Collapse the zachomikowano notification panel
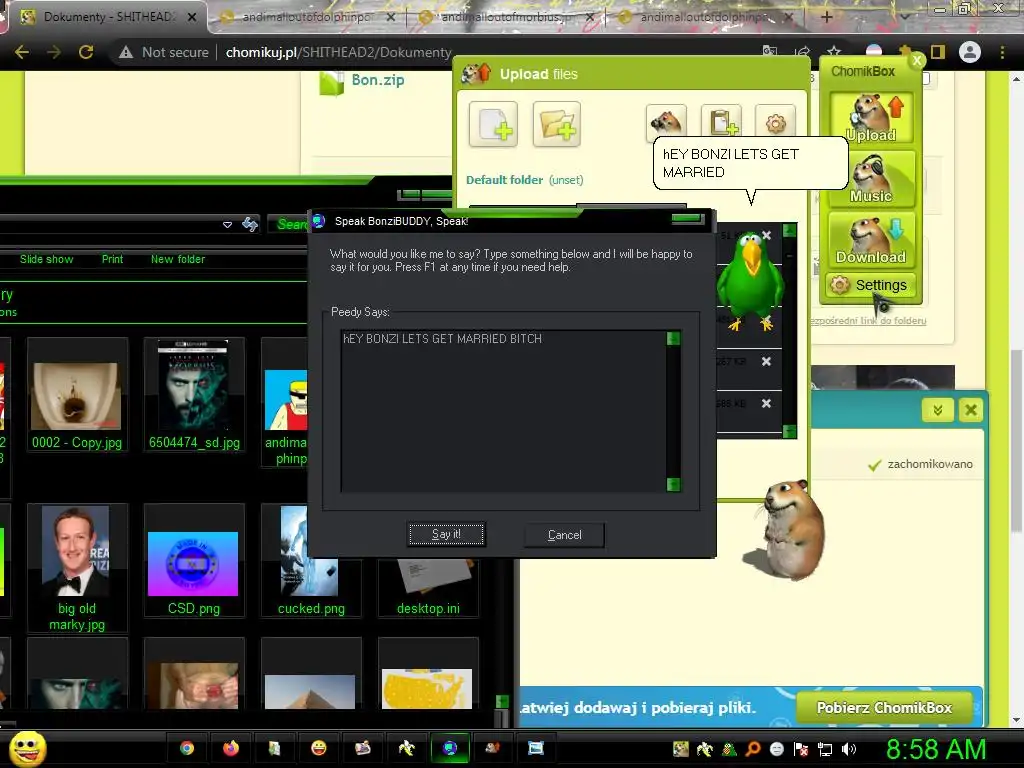This screenshot has height=768, width=1024. (938, 410)
